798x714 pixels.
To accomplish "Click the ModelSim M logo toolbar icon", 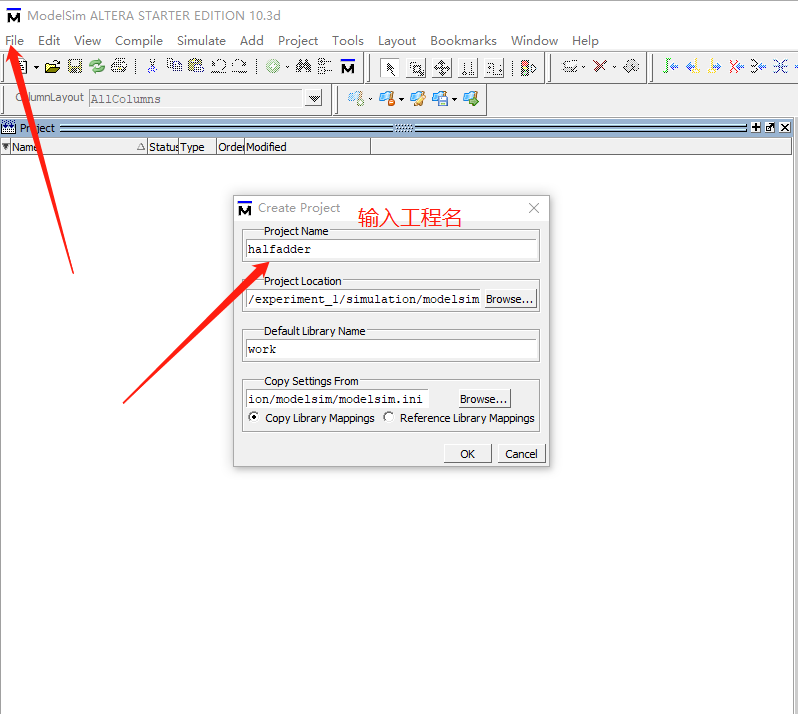I will point(348,67).
